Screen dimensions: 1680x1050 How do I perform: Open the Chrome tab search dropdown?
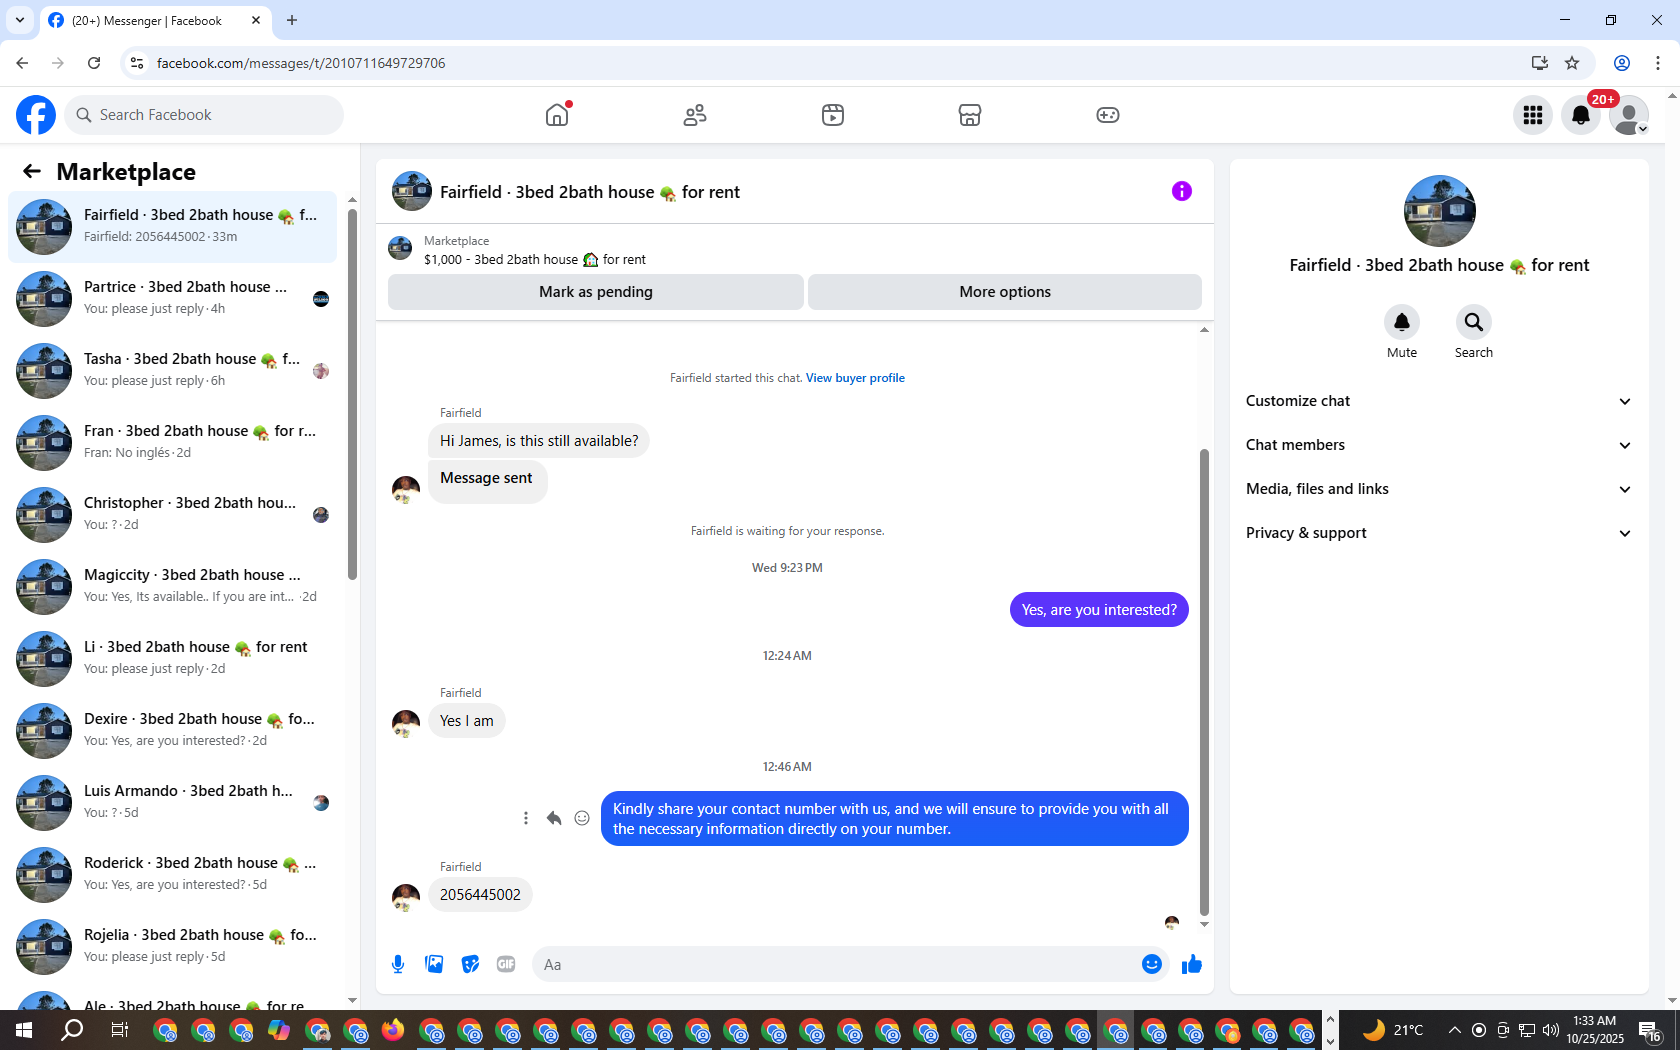pyautogui.click(x=20, y=20)
